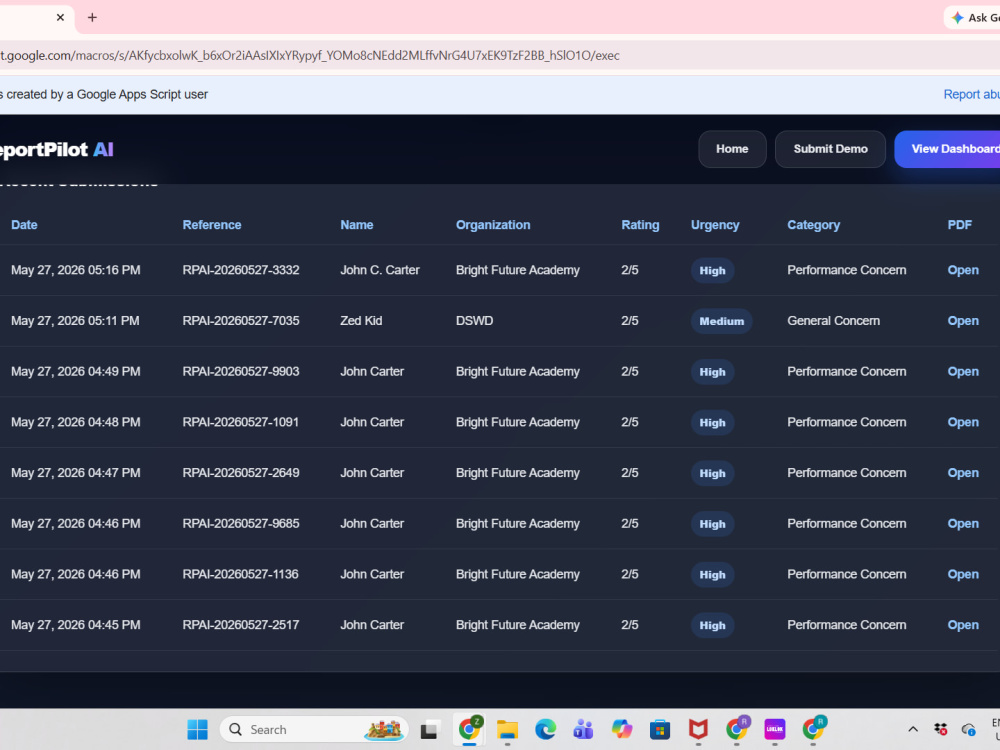The height and width of the screenshot is (750, 1000).
Task: Click the View Dashboard button
Action: pos(948,149)
